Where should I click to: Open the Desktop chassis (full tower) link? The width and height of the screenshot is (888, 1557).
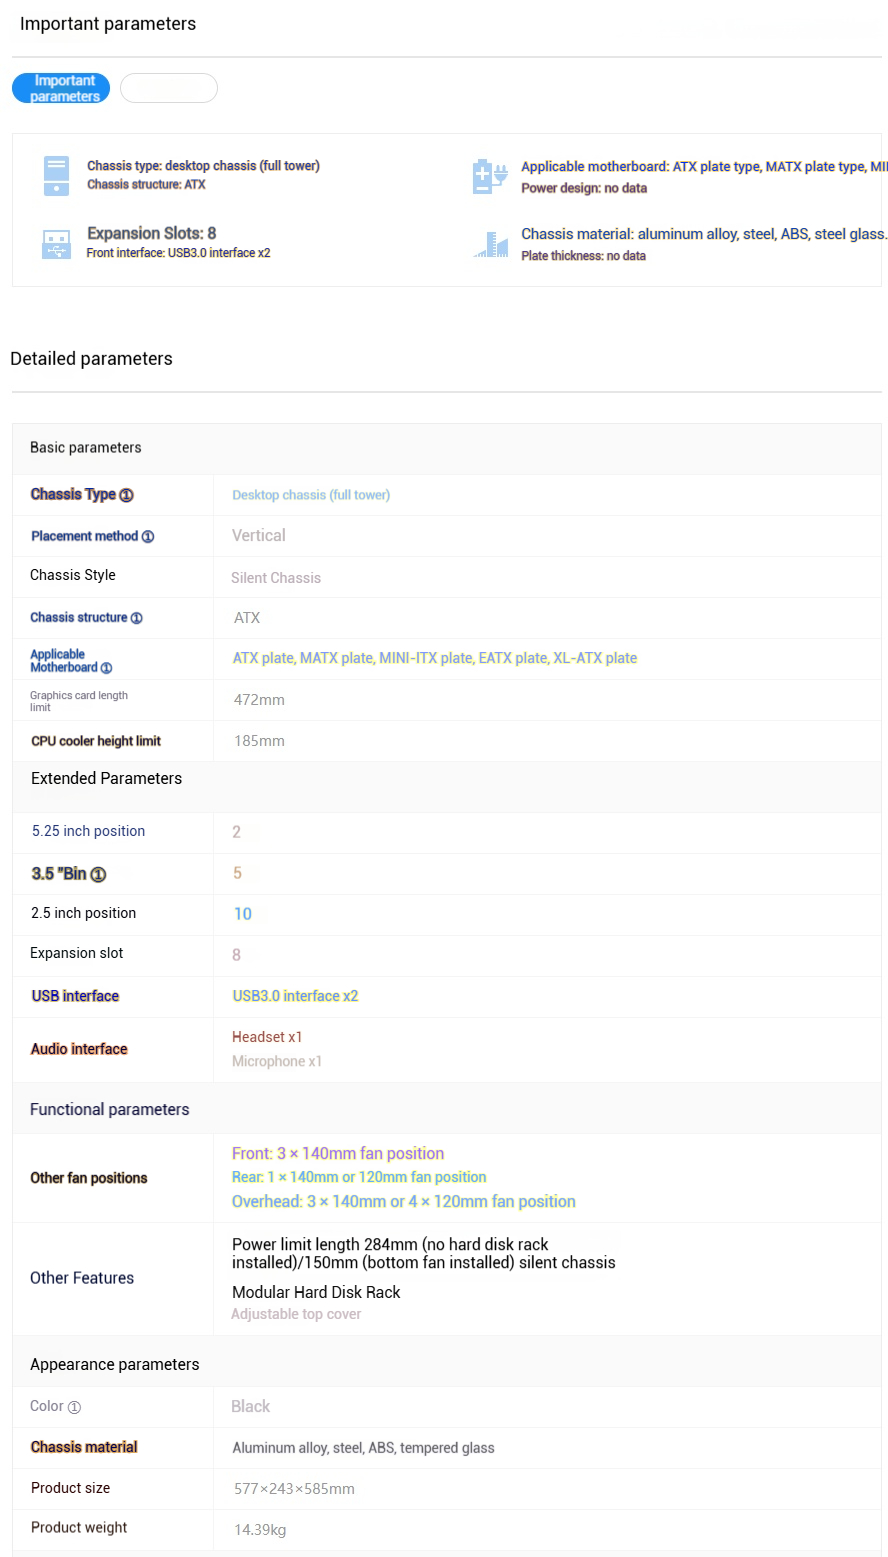pos(311,495)
